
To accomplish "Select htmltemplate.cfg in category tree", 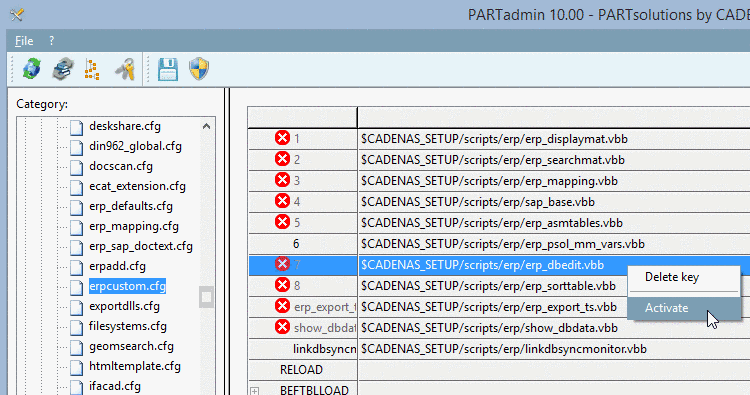I will [135, 366].
